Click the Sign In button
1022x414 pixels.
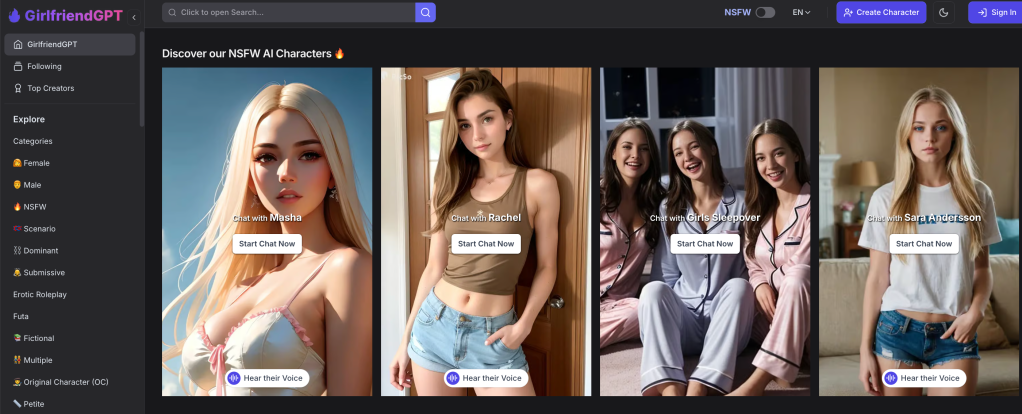tap(995, 12)
